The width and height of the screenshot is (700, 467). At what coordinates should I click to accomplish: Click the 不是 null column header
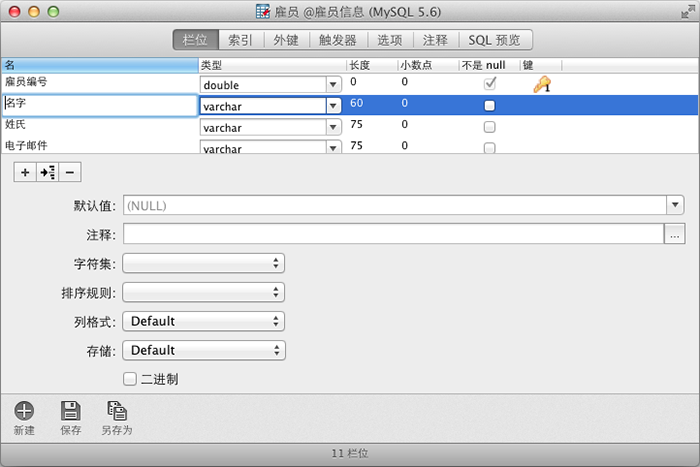pos(489,65)
